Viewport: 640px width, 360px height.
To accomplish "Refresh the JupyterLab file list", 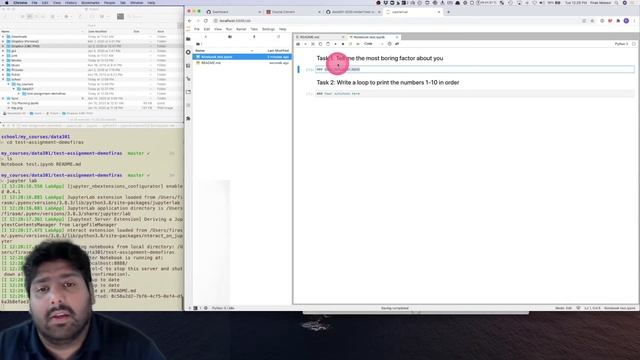I will click(278, 37).
